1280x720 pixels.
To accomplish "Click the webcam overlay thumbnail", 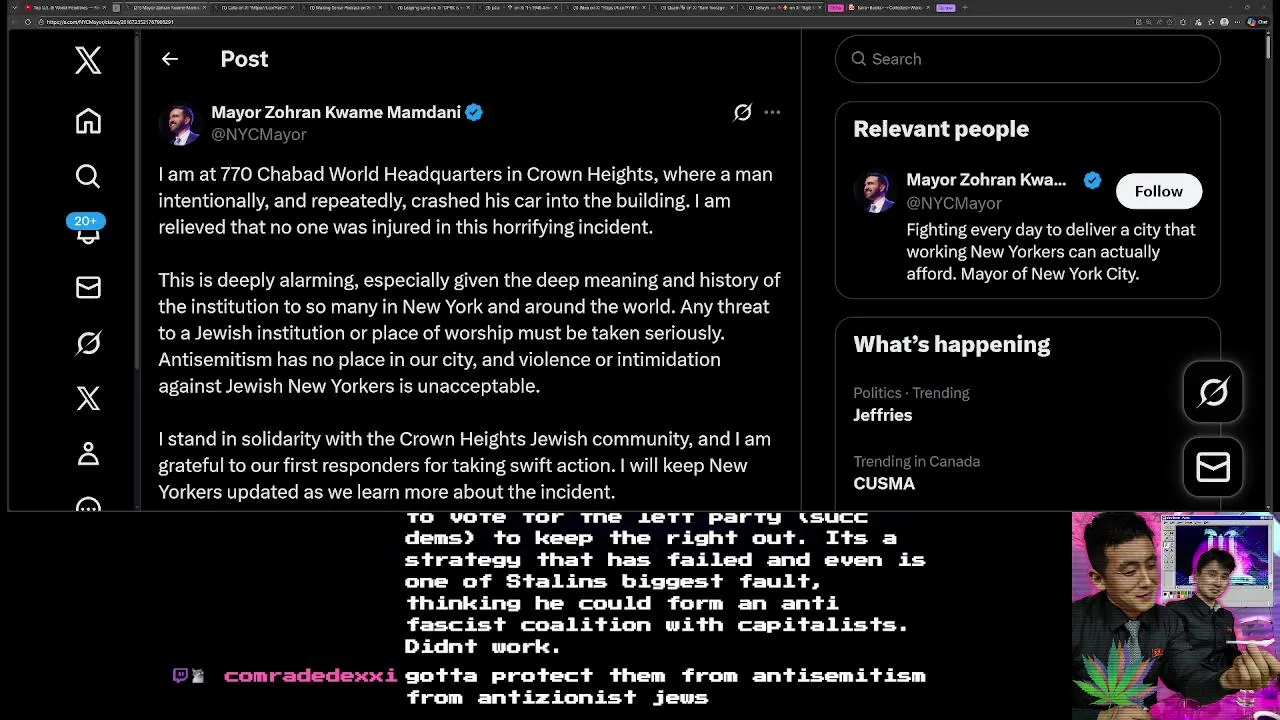I will tap(1175, 616).
